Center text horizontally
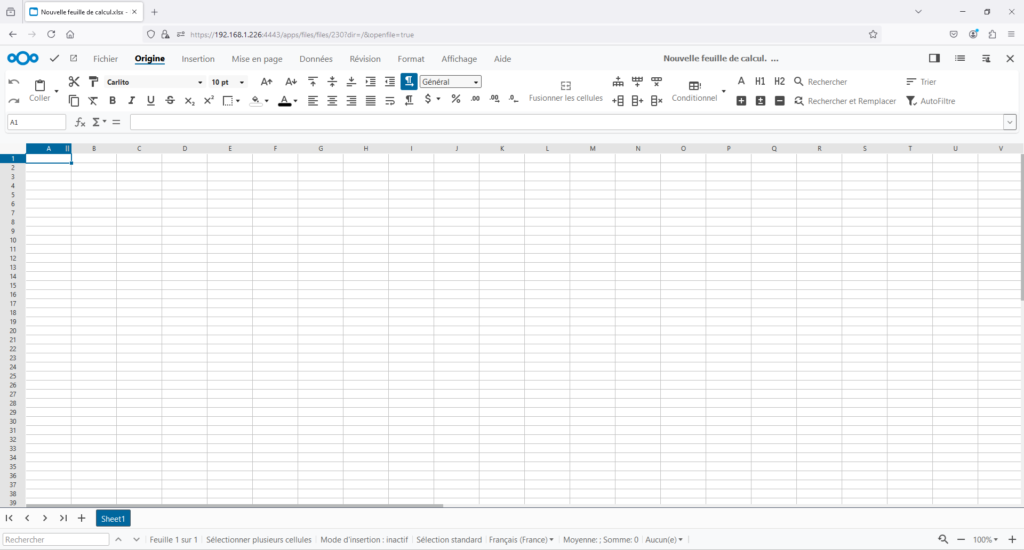This screenshot has height=550, width=1024. pyautogui.click(x=332, y=101)
